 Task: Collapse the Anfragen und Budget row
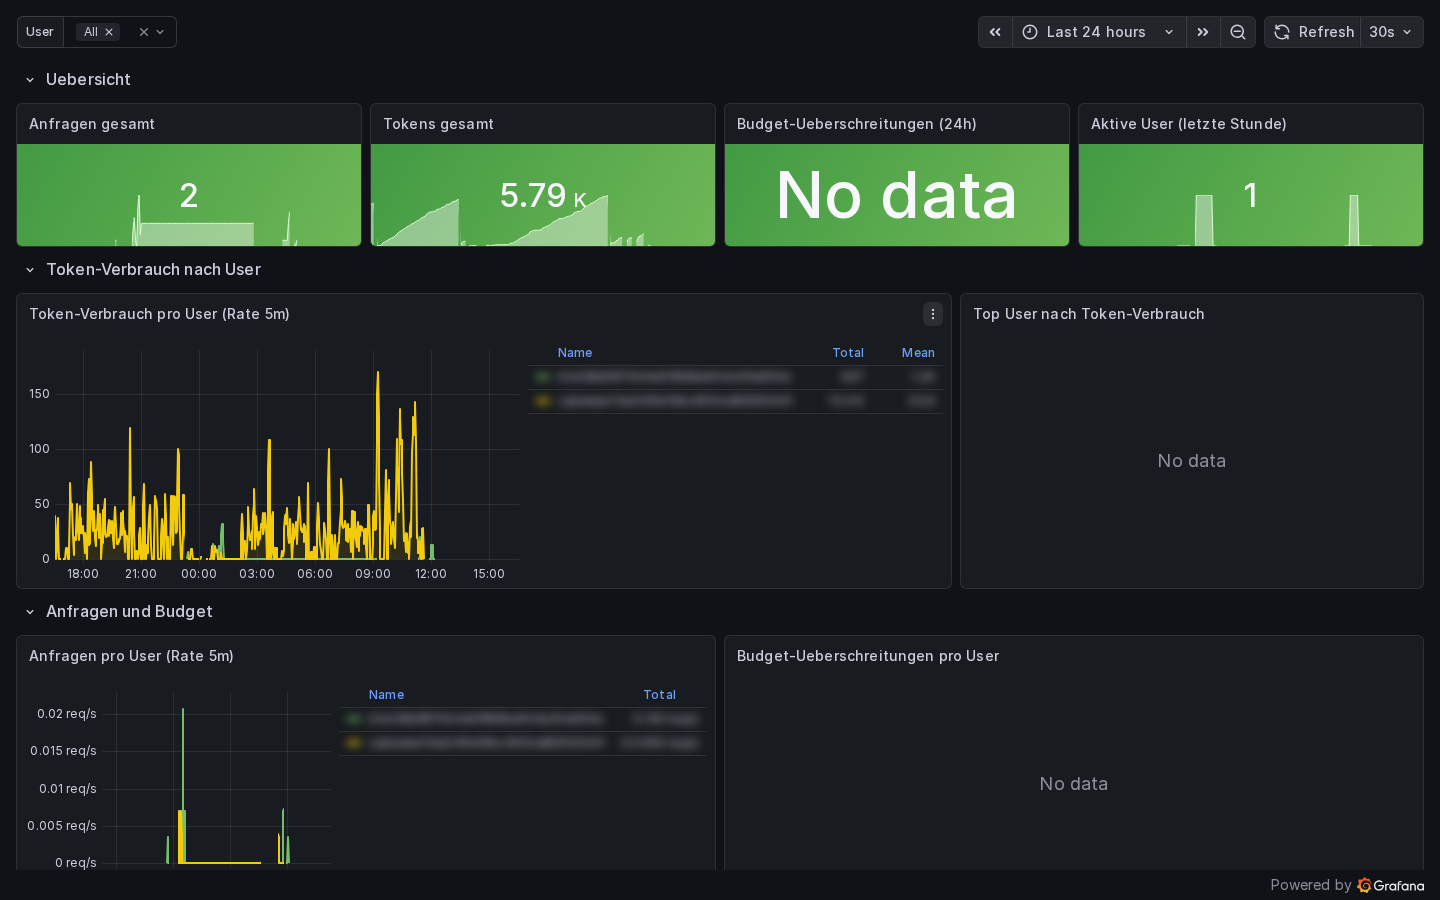[x=30, y=612]
